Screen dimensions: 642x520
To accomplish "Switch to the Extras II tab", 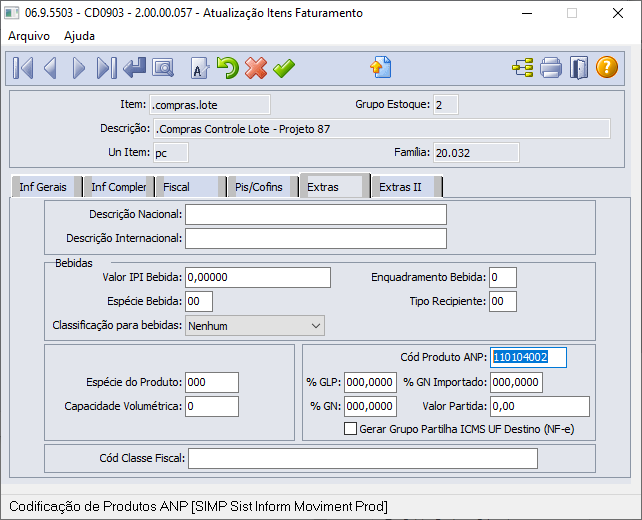I will tap(400, 187).
